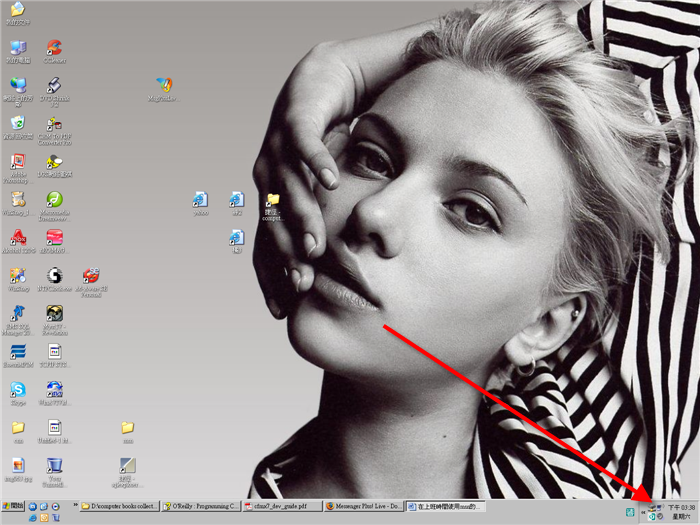
Task: Switch to D:\computer books collect taskbar window
Action: point(120,506)
